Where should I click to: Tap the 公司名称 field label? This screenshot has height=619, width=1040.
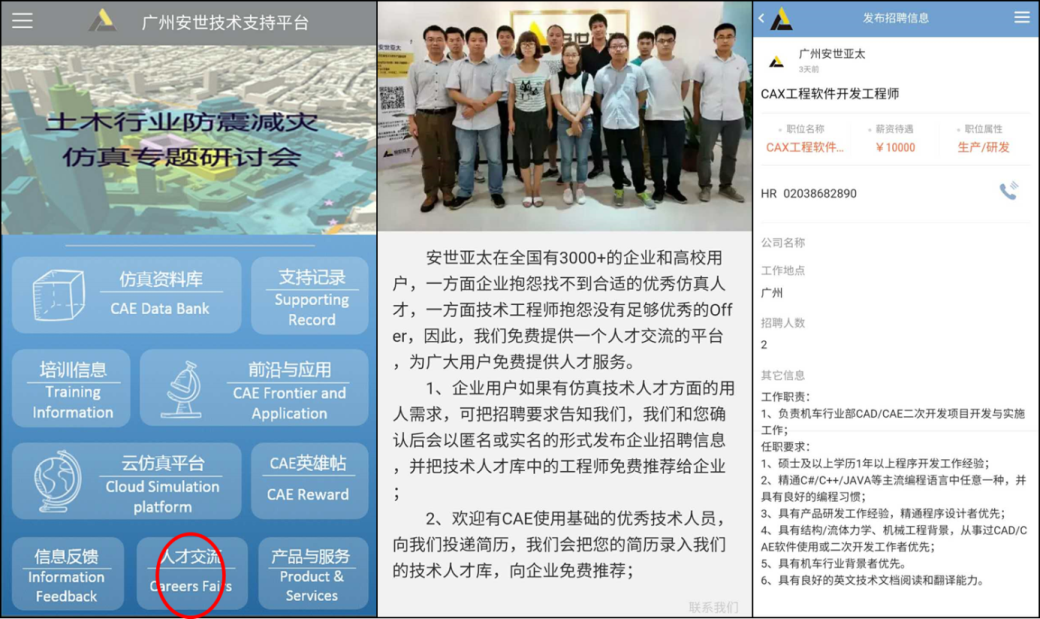[783, 243]
